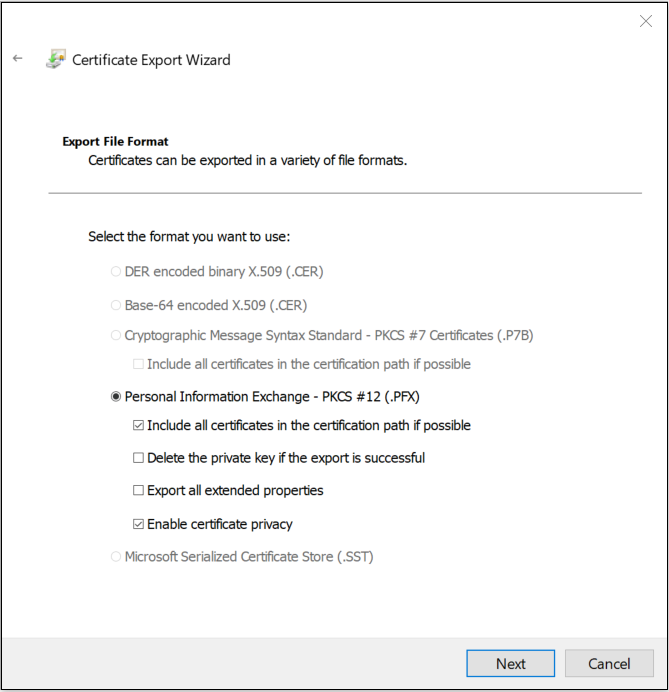Select Base-64 encoded X.509 format
This screenshot has width=669, height=692.
(x=117, y=305)
